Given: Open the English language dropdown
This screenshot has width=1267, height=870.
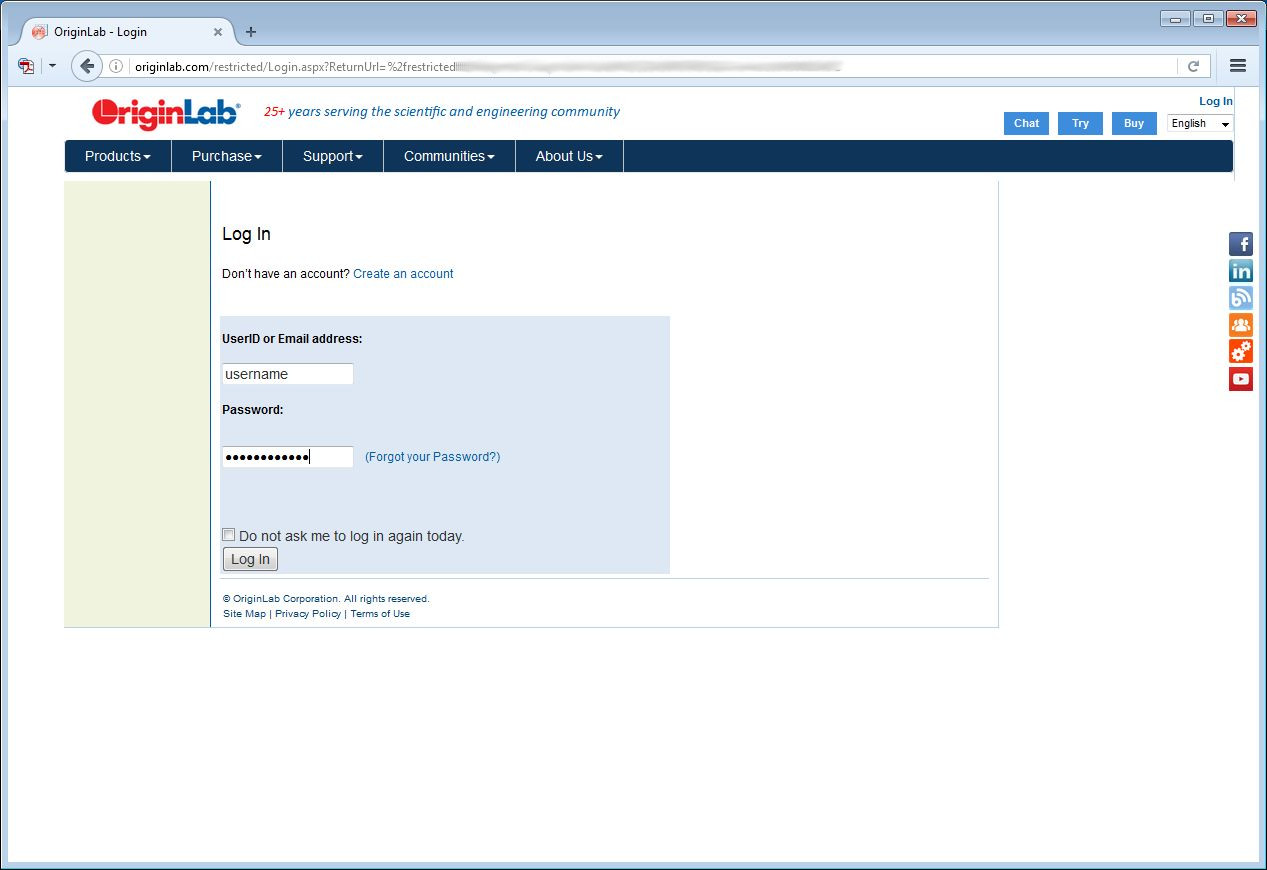Looking at the screenshot, I should pos(1200,123).
